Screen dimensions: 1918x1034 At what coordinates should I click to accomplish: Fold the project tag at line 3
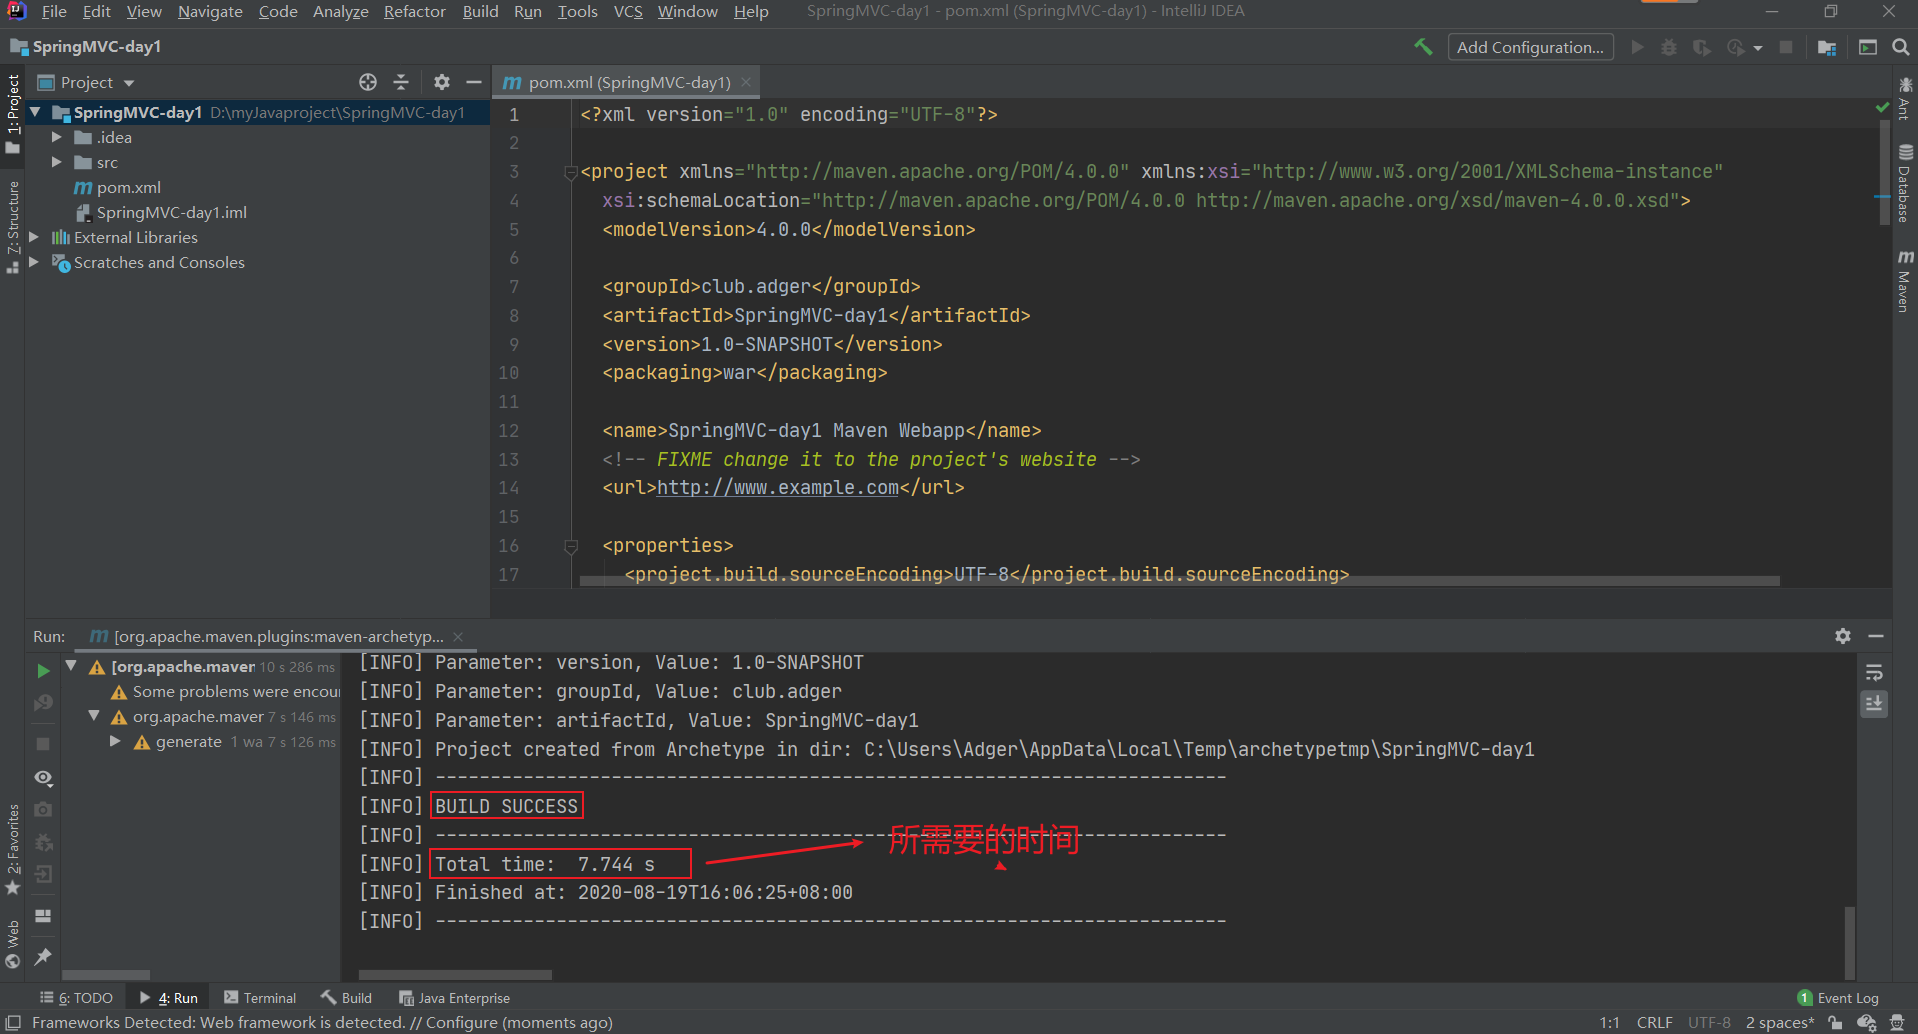571,172
